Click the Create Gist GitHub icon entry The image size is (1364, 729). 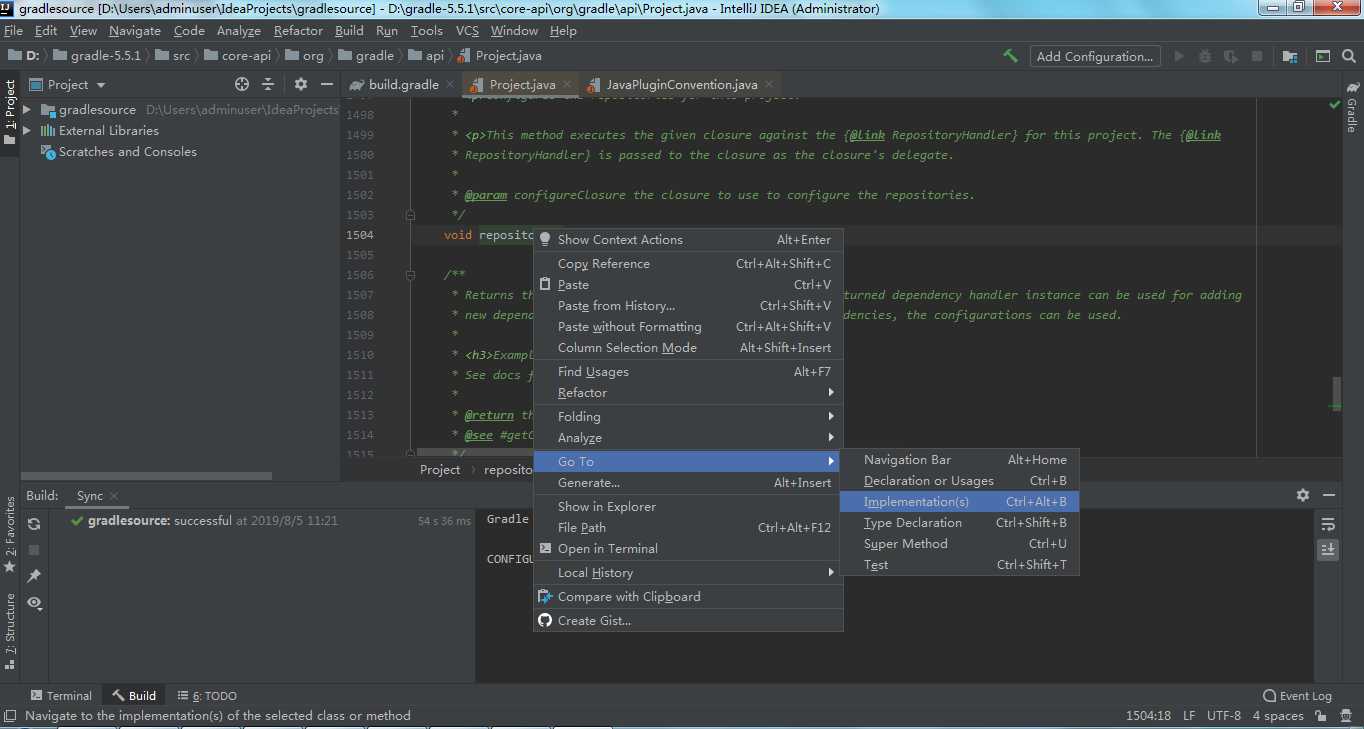coord(688,620)
